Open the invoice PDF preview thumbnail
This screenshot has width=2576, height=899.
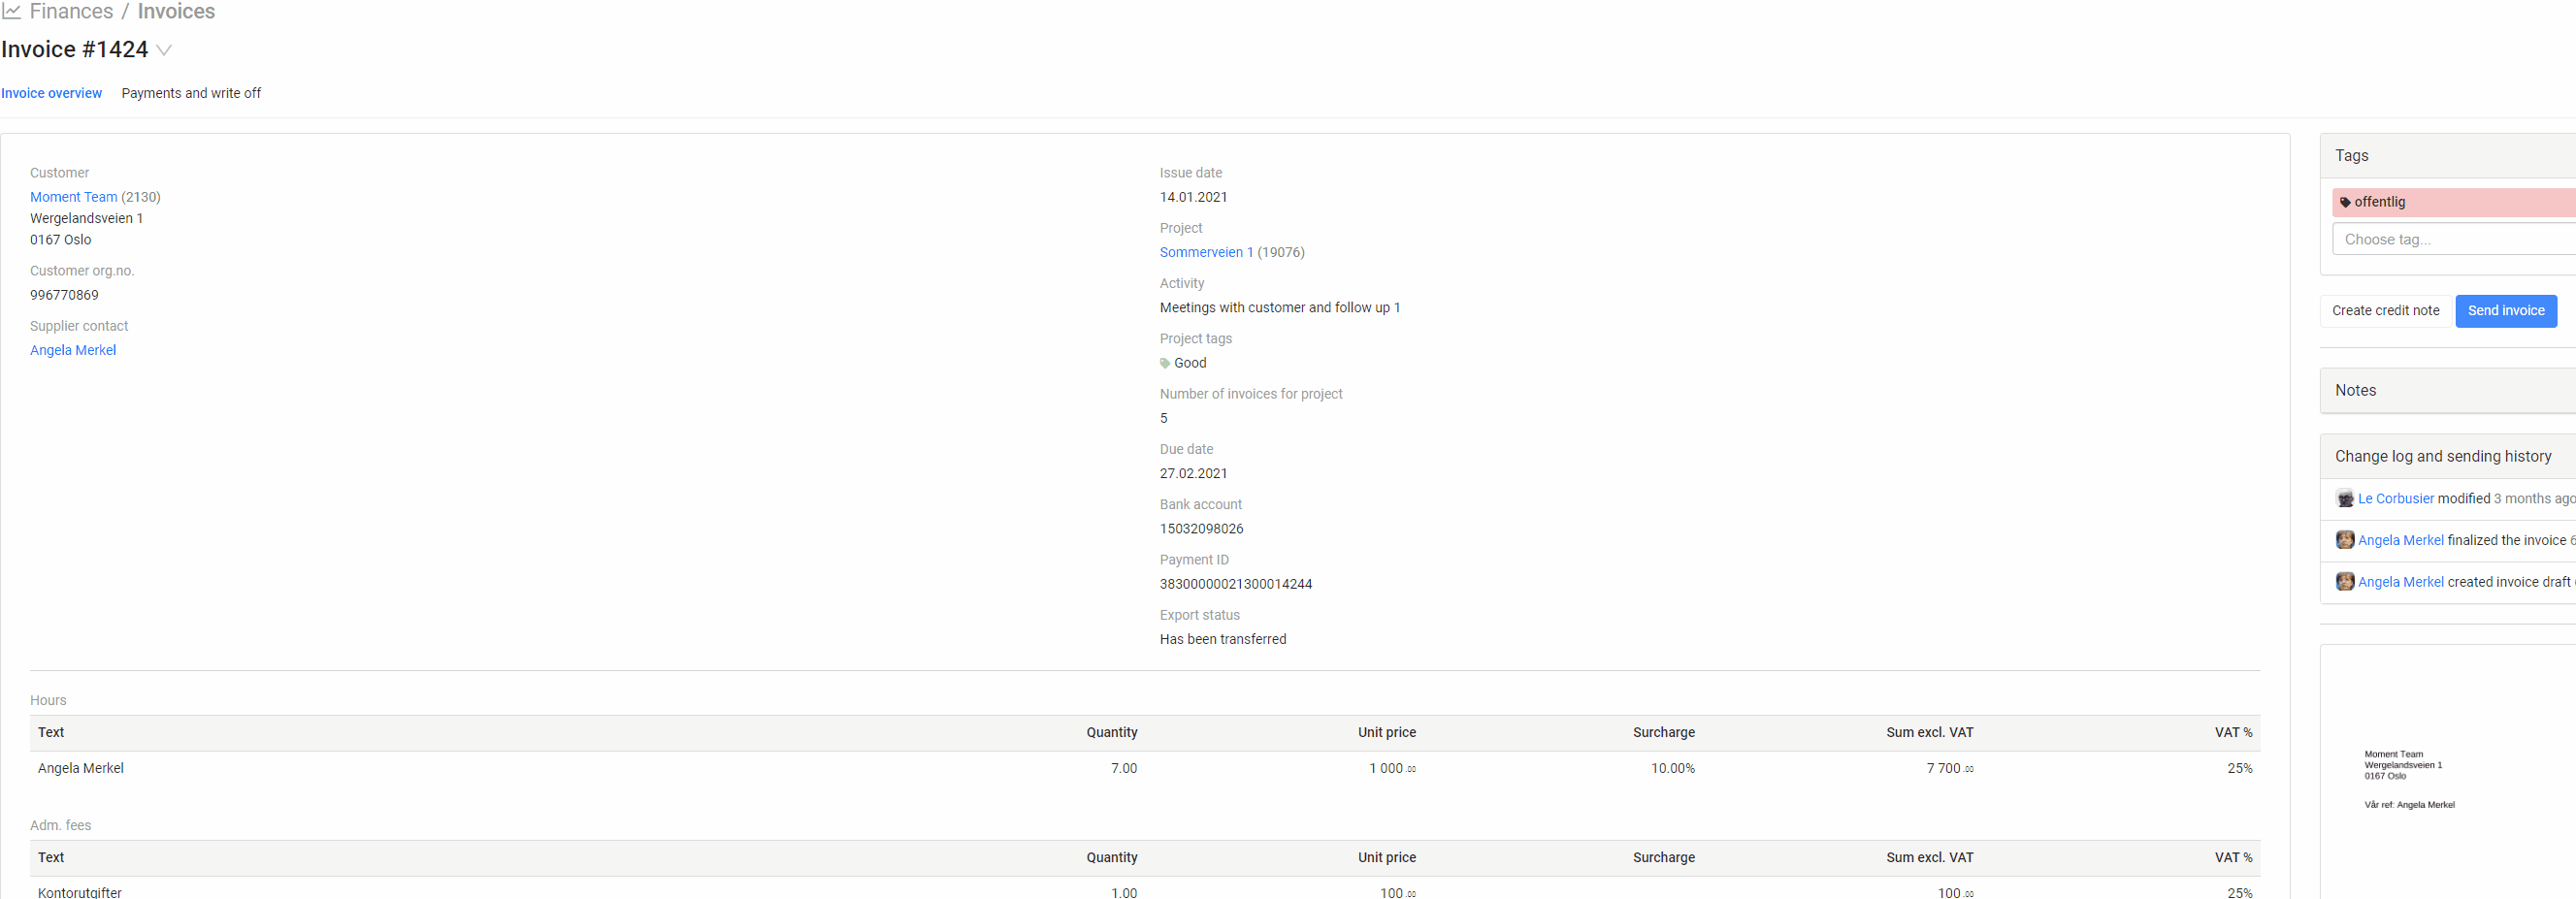pyautogui.click(x=2448, y=772)
